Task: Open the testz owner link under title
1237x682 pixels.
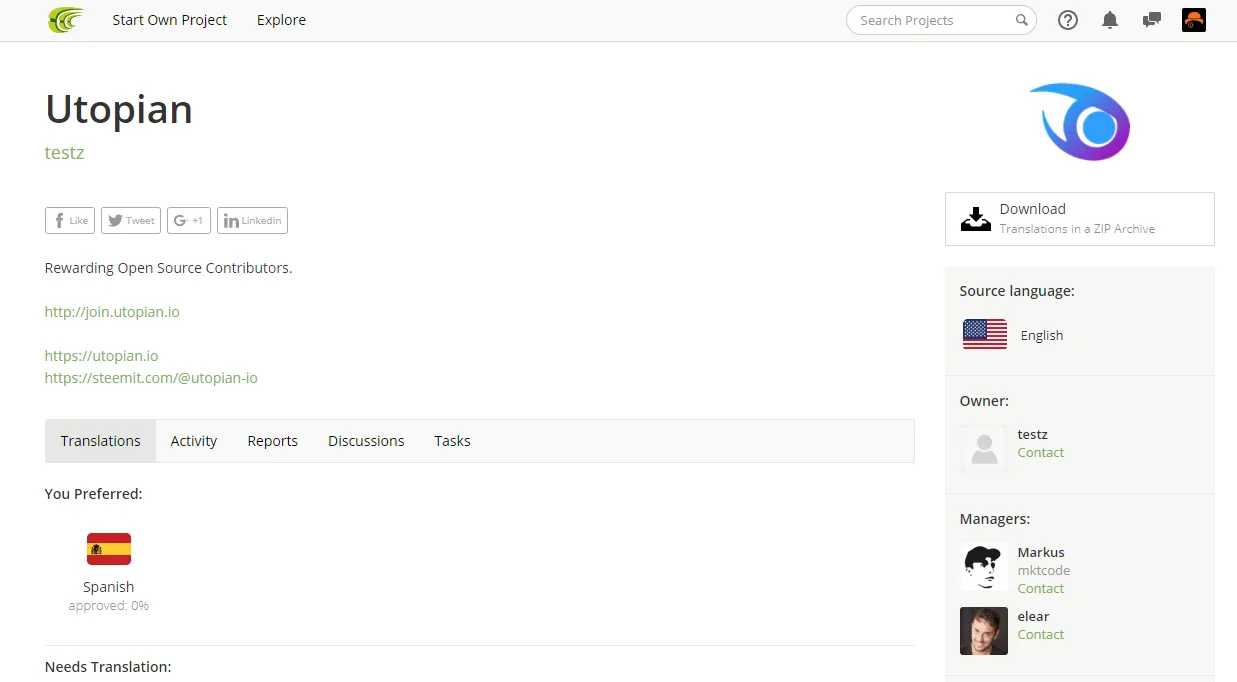Action: 65,153
